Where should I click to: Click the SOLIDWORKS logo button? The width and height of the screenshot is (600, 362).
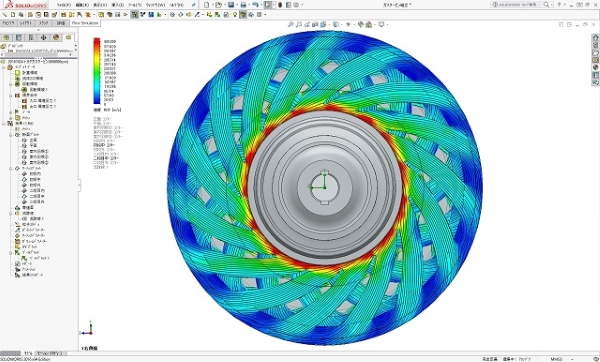tap(26, 5)
